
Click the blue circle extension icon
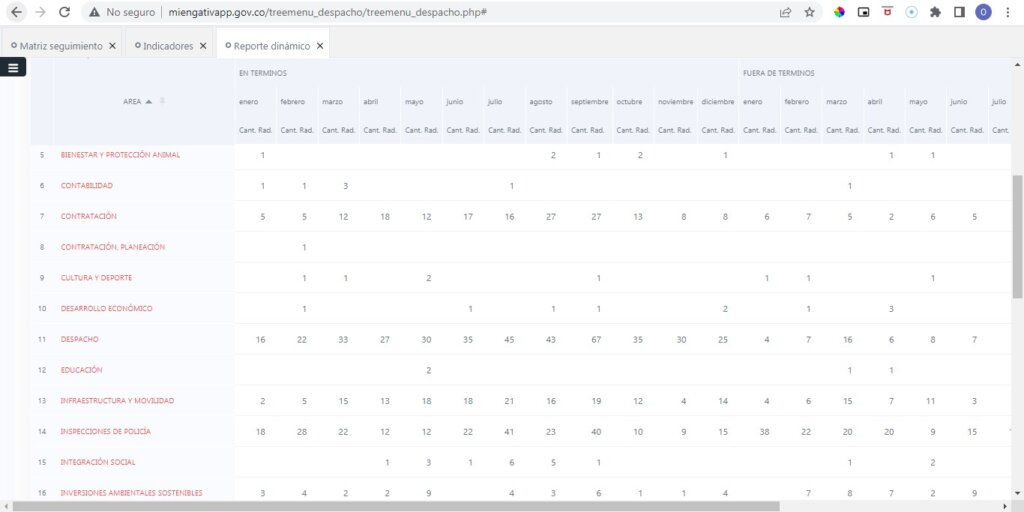tap(911, 12)
